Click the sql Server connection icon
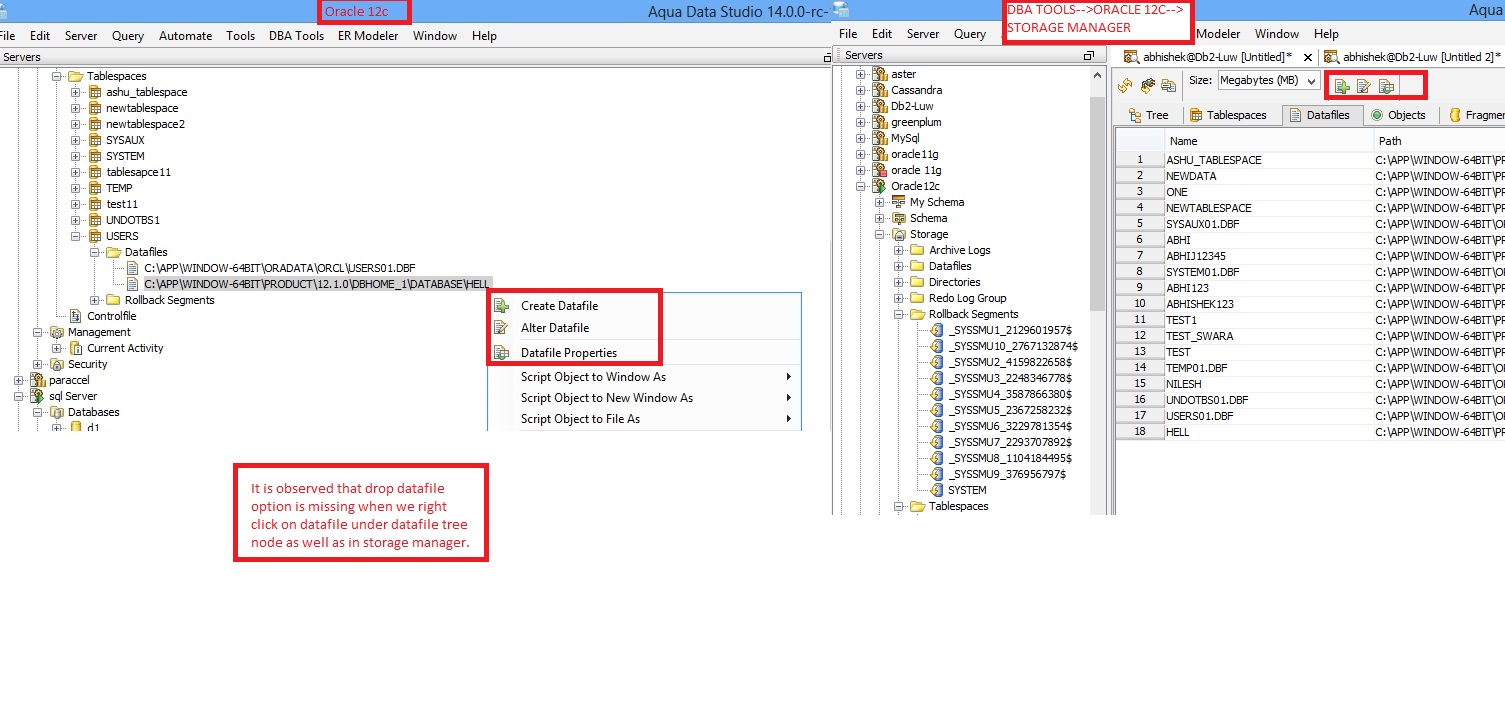This screenshot has height=701, width=1505. coord(39,396)
